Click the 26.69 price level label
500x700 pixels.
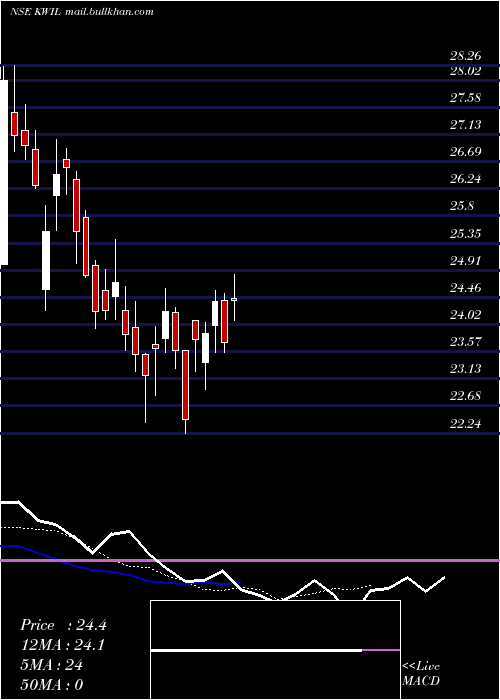tap(465, 152)
